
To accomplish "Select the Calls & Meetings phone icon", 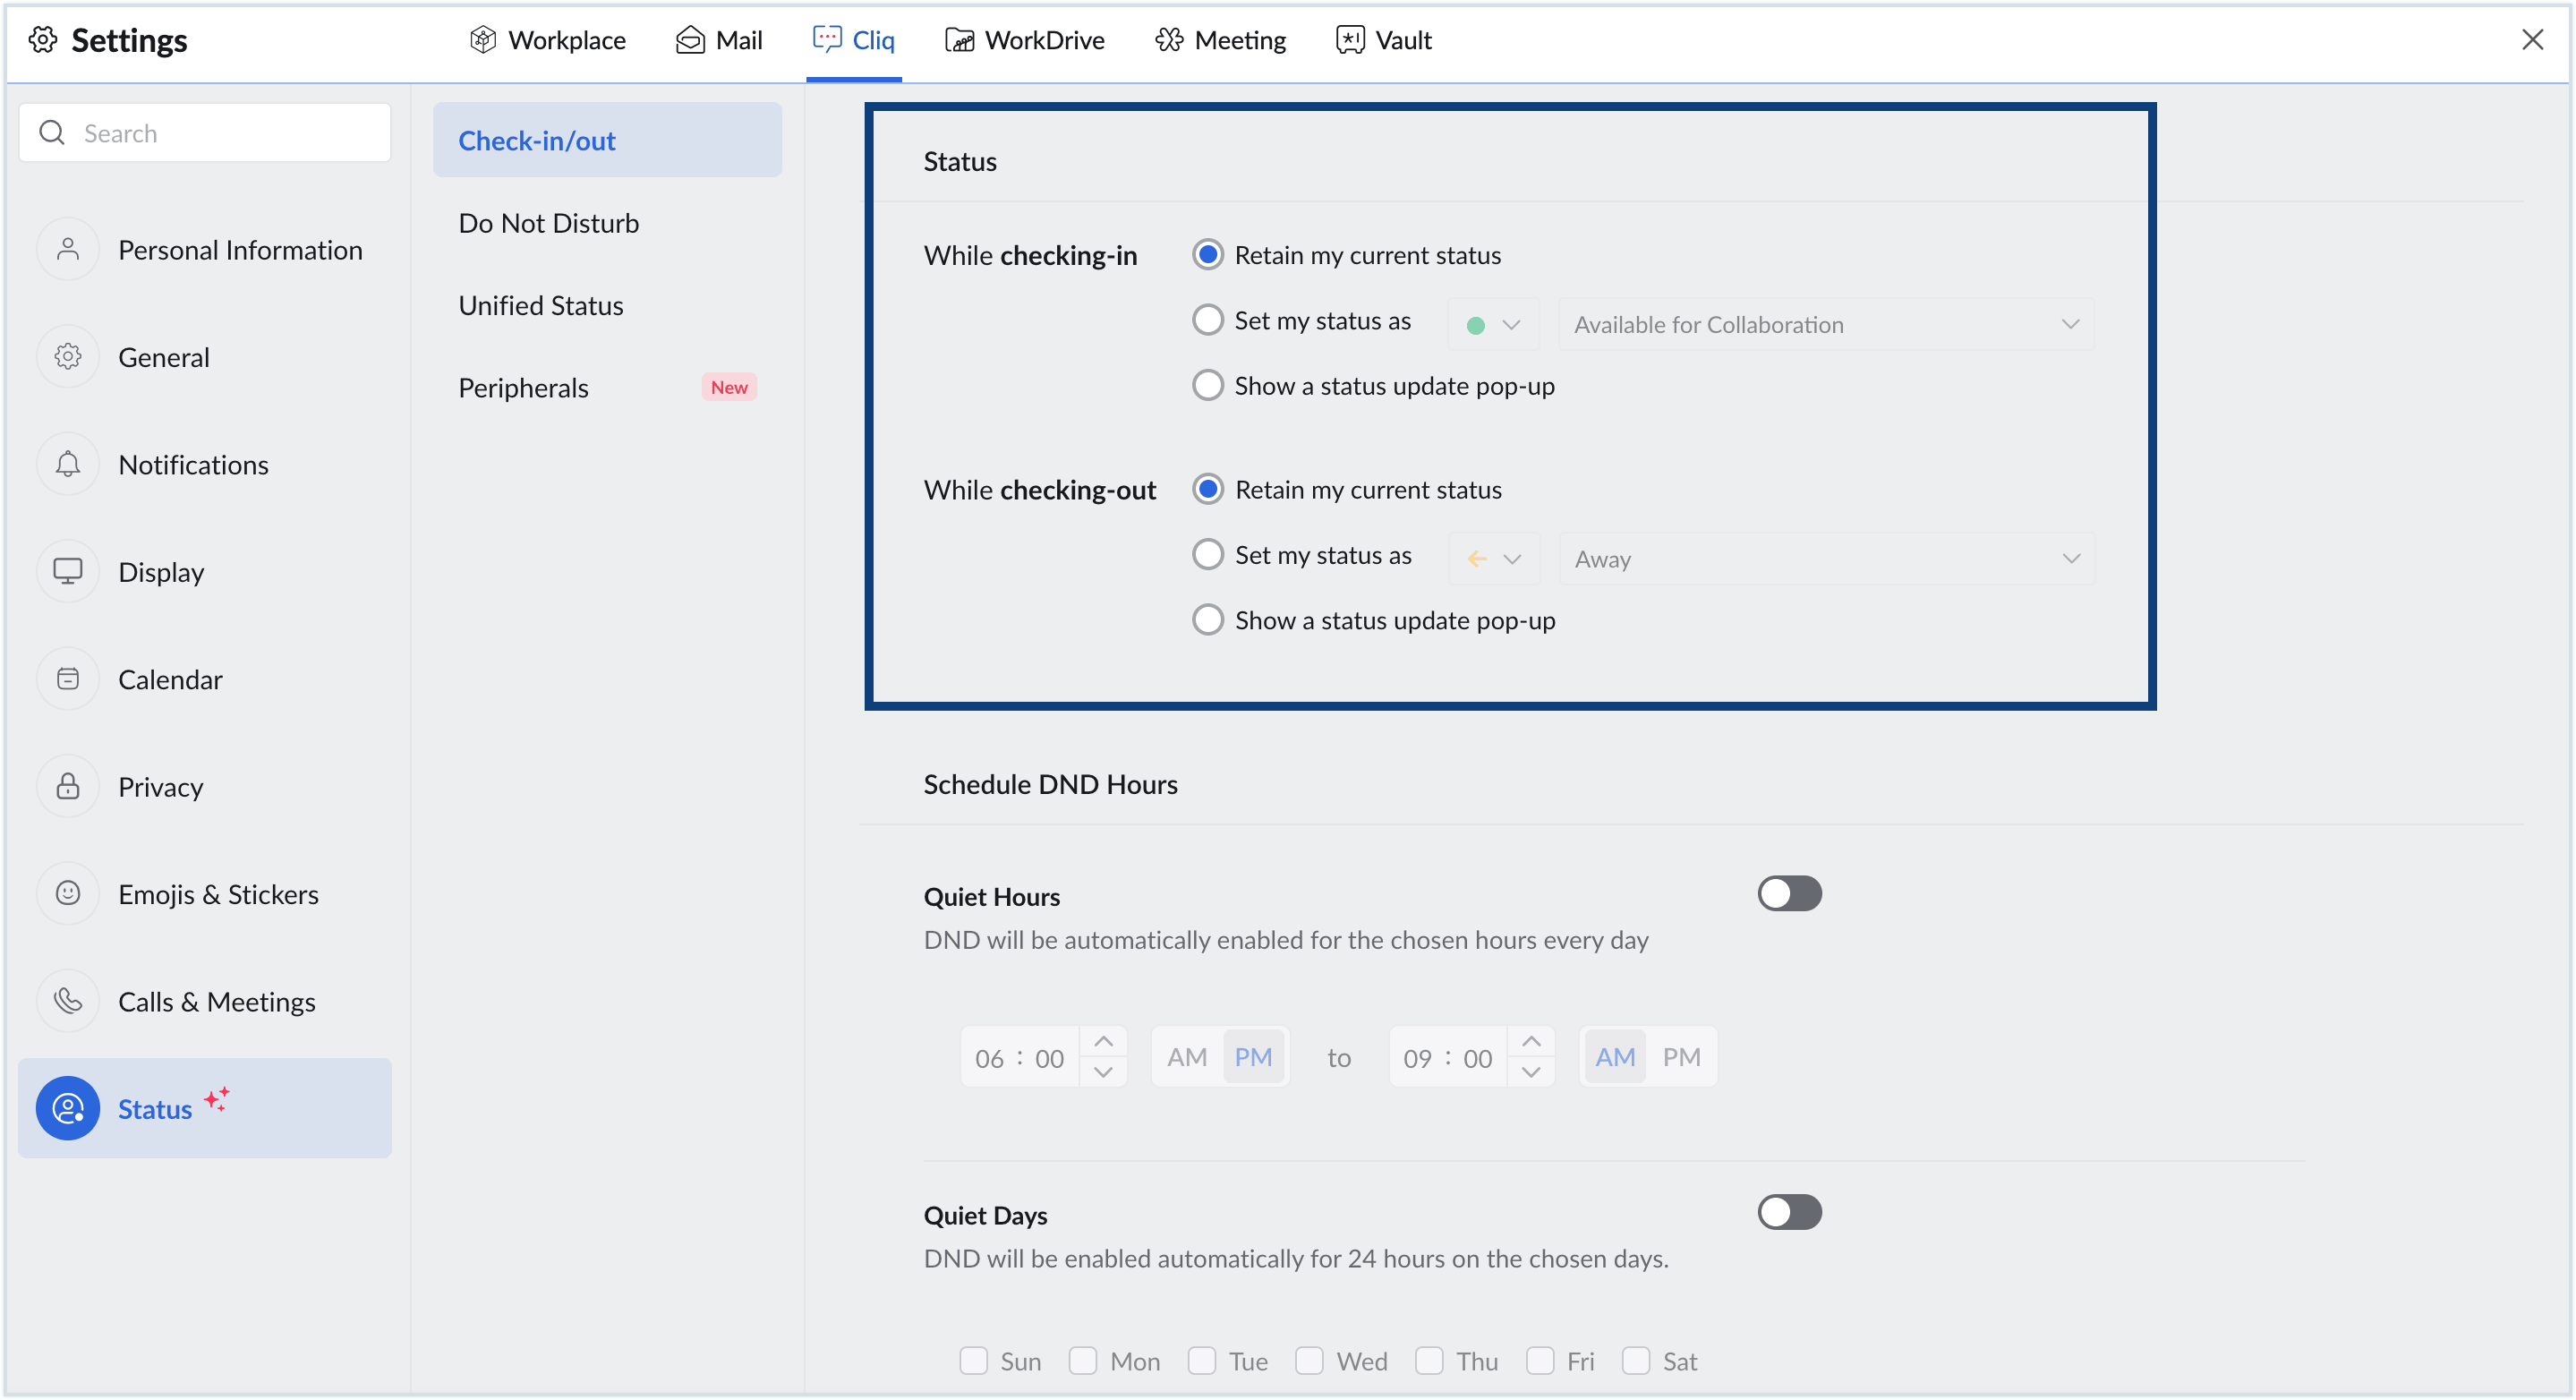I will click(67, 1000).
